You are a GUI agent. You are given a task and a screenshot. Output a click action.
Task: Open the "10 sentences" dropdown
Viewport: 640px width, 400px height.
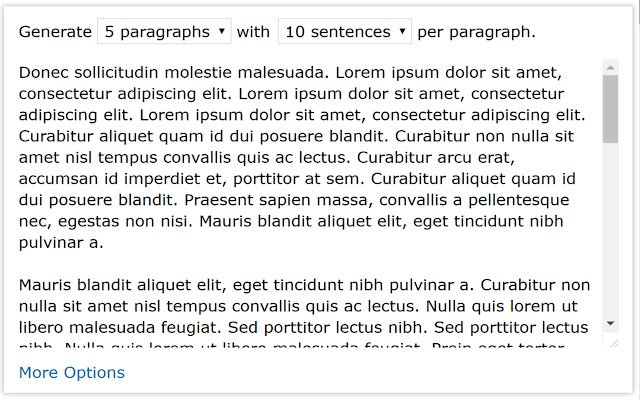coord(344,31)
